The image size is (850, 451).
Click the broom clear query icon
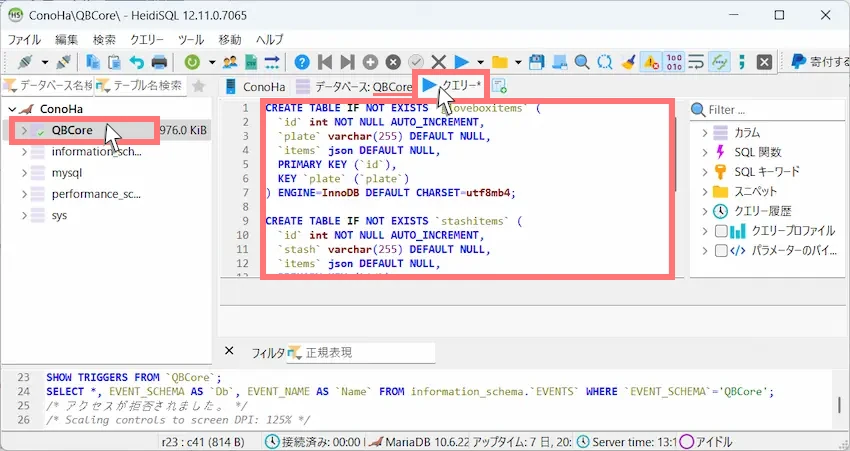[628, 62]
